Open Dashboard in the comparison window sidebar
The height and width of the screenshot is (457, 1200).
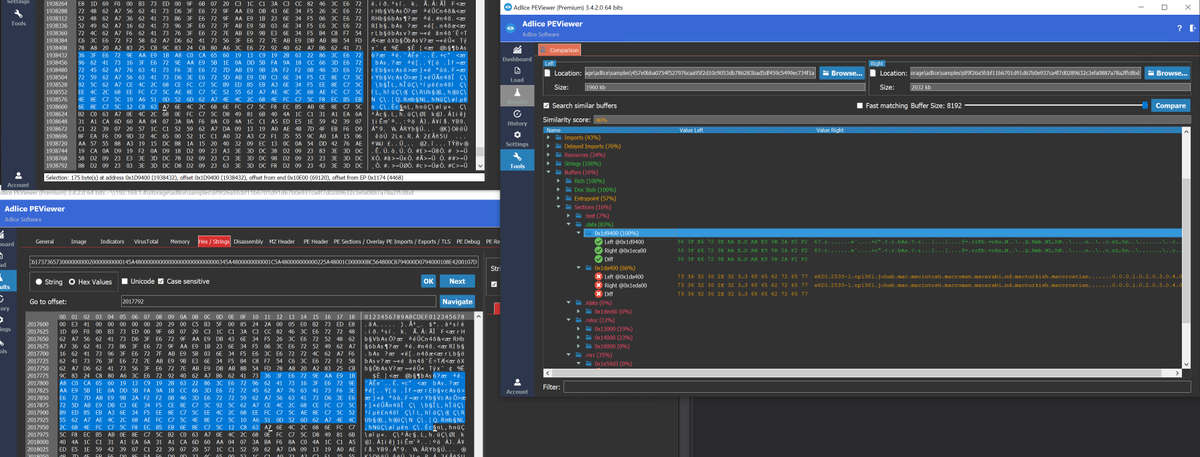pos(516,54)
